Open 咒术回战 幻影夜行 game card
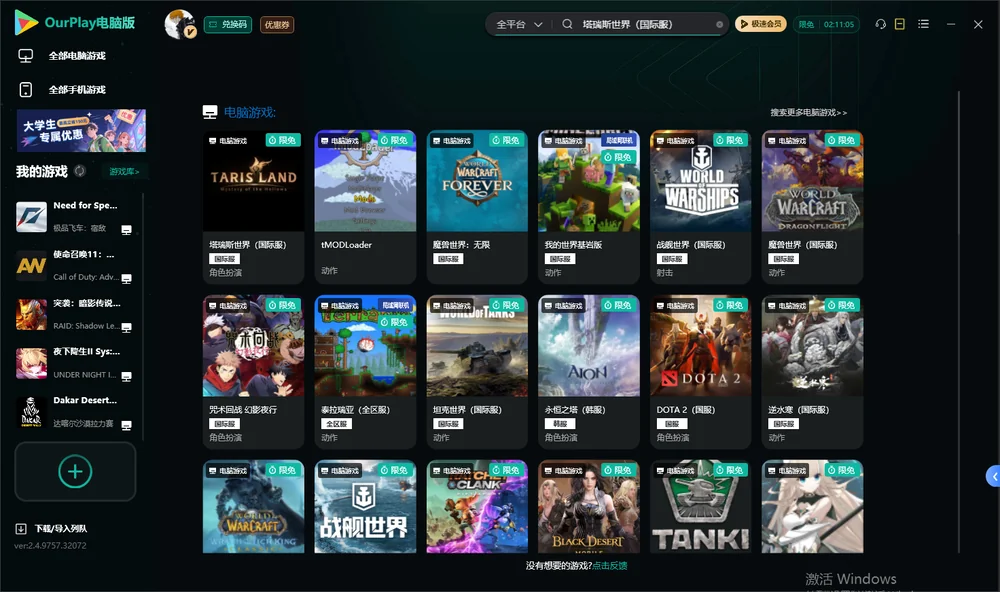The image size is (1000, 592). (253, 372)
